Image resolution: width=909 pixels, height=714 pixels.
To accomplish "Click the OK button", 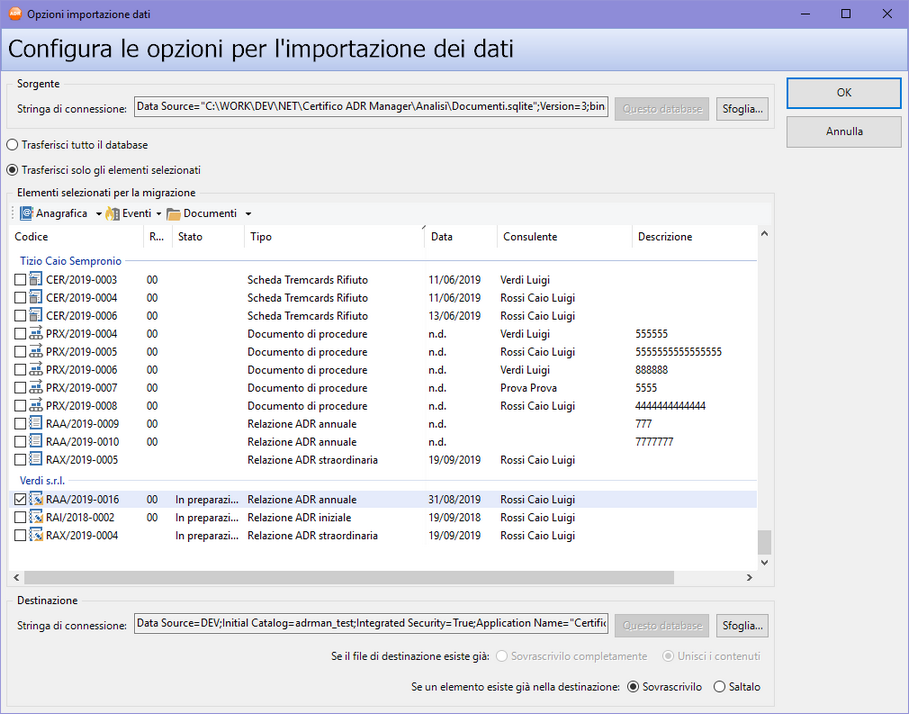I will 844,92.
